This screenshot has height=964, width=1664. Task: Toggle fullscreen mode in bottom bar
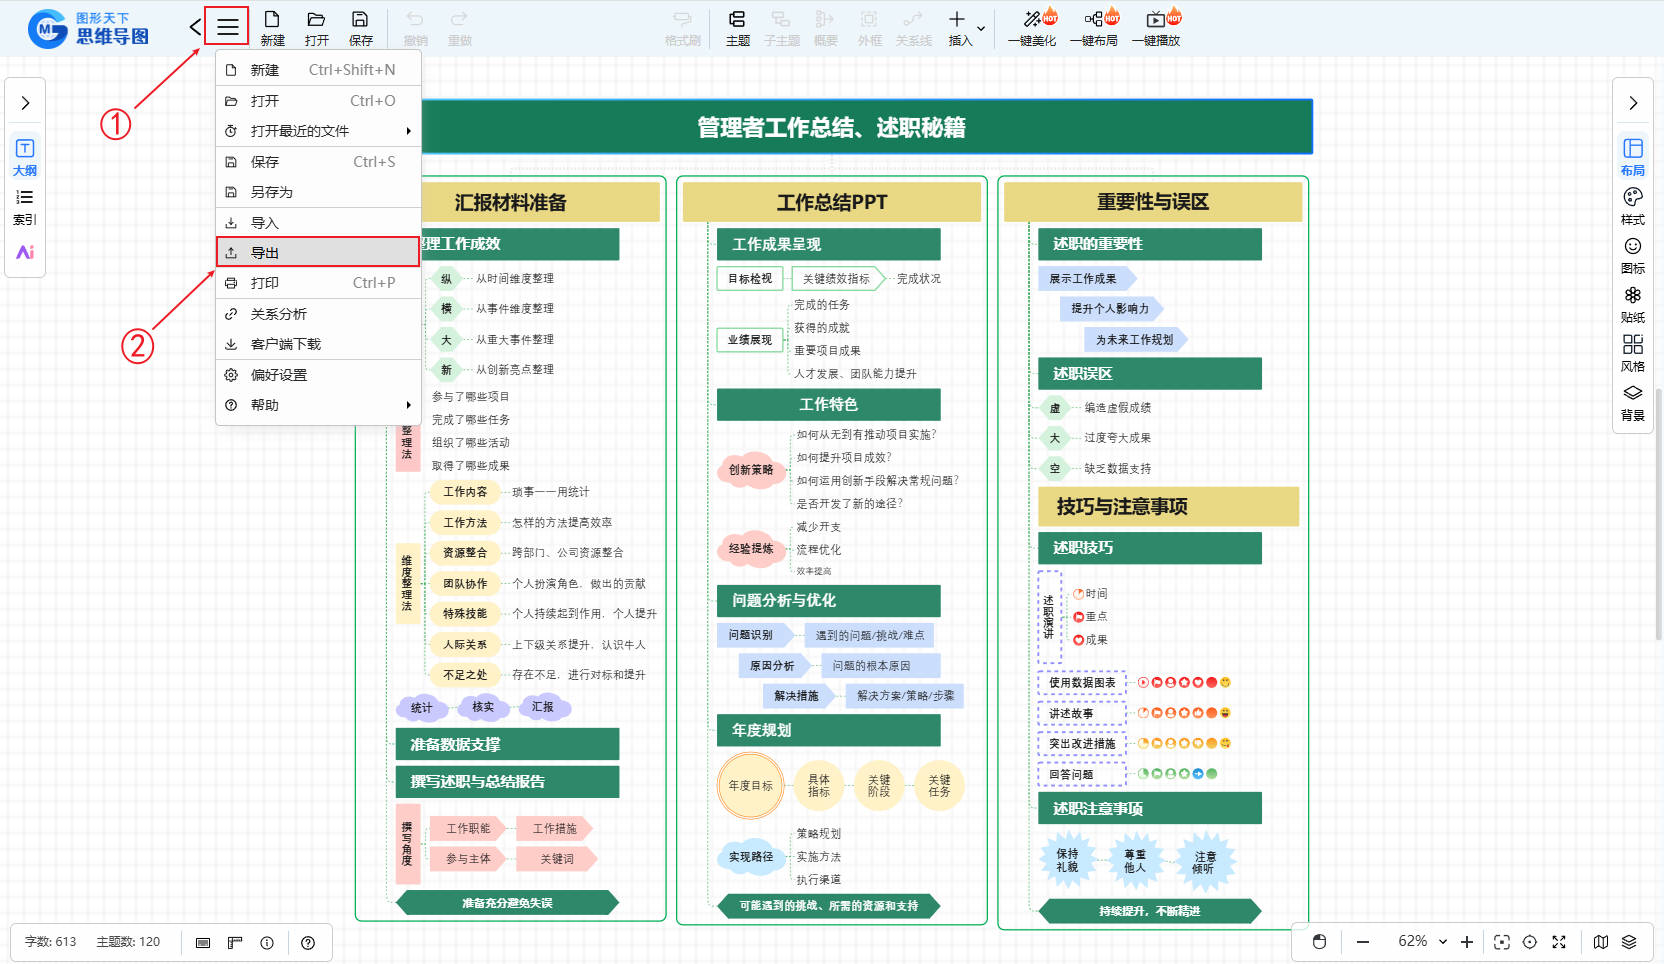[x=1558, y=942]
